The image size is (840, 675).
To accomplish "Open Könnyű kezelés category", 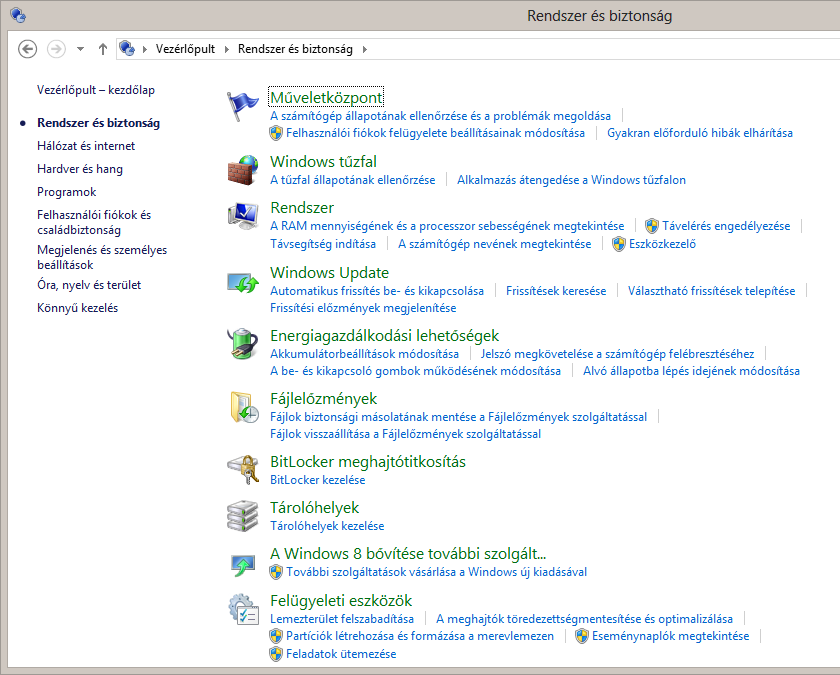I will click(77, 308).
